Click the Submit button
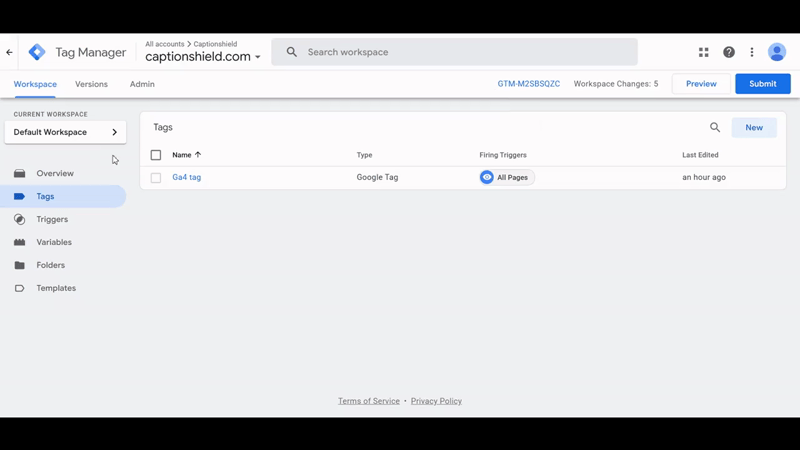Image resolution: width=800 pixels, height=450 pixels. pyautogui.click(x=763, y=84)
